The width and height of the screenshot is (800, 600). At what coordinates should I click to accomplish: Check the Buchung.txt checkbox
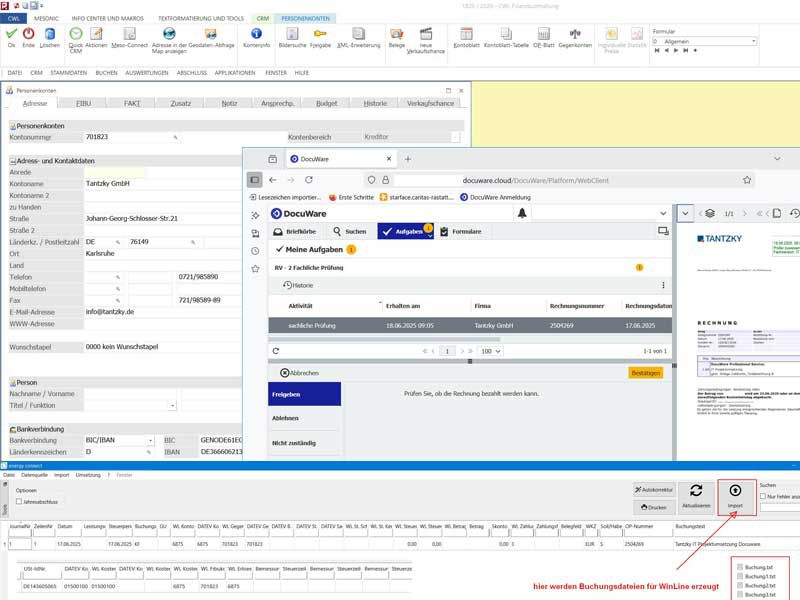[x=740, y=567]
